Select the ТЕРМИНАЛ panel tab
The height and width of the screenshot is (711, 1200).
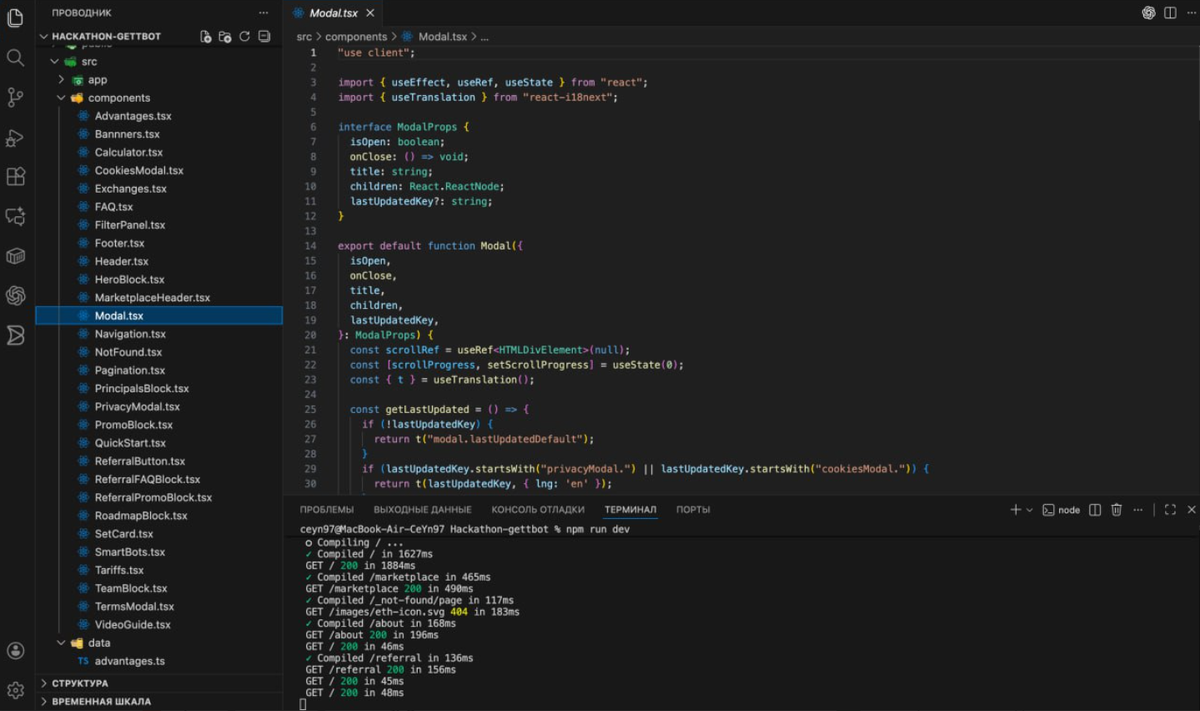630,510
